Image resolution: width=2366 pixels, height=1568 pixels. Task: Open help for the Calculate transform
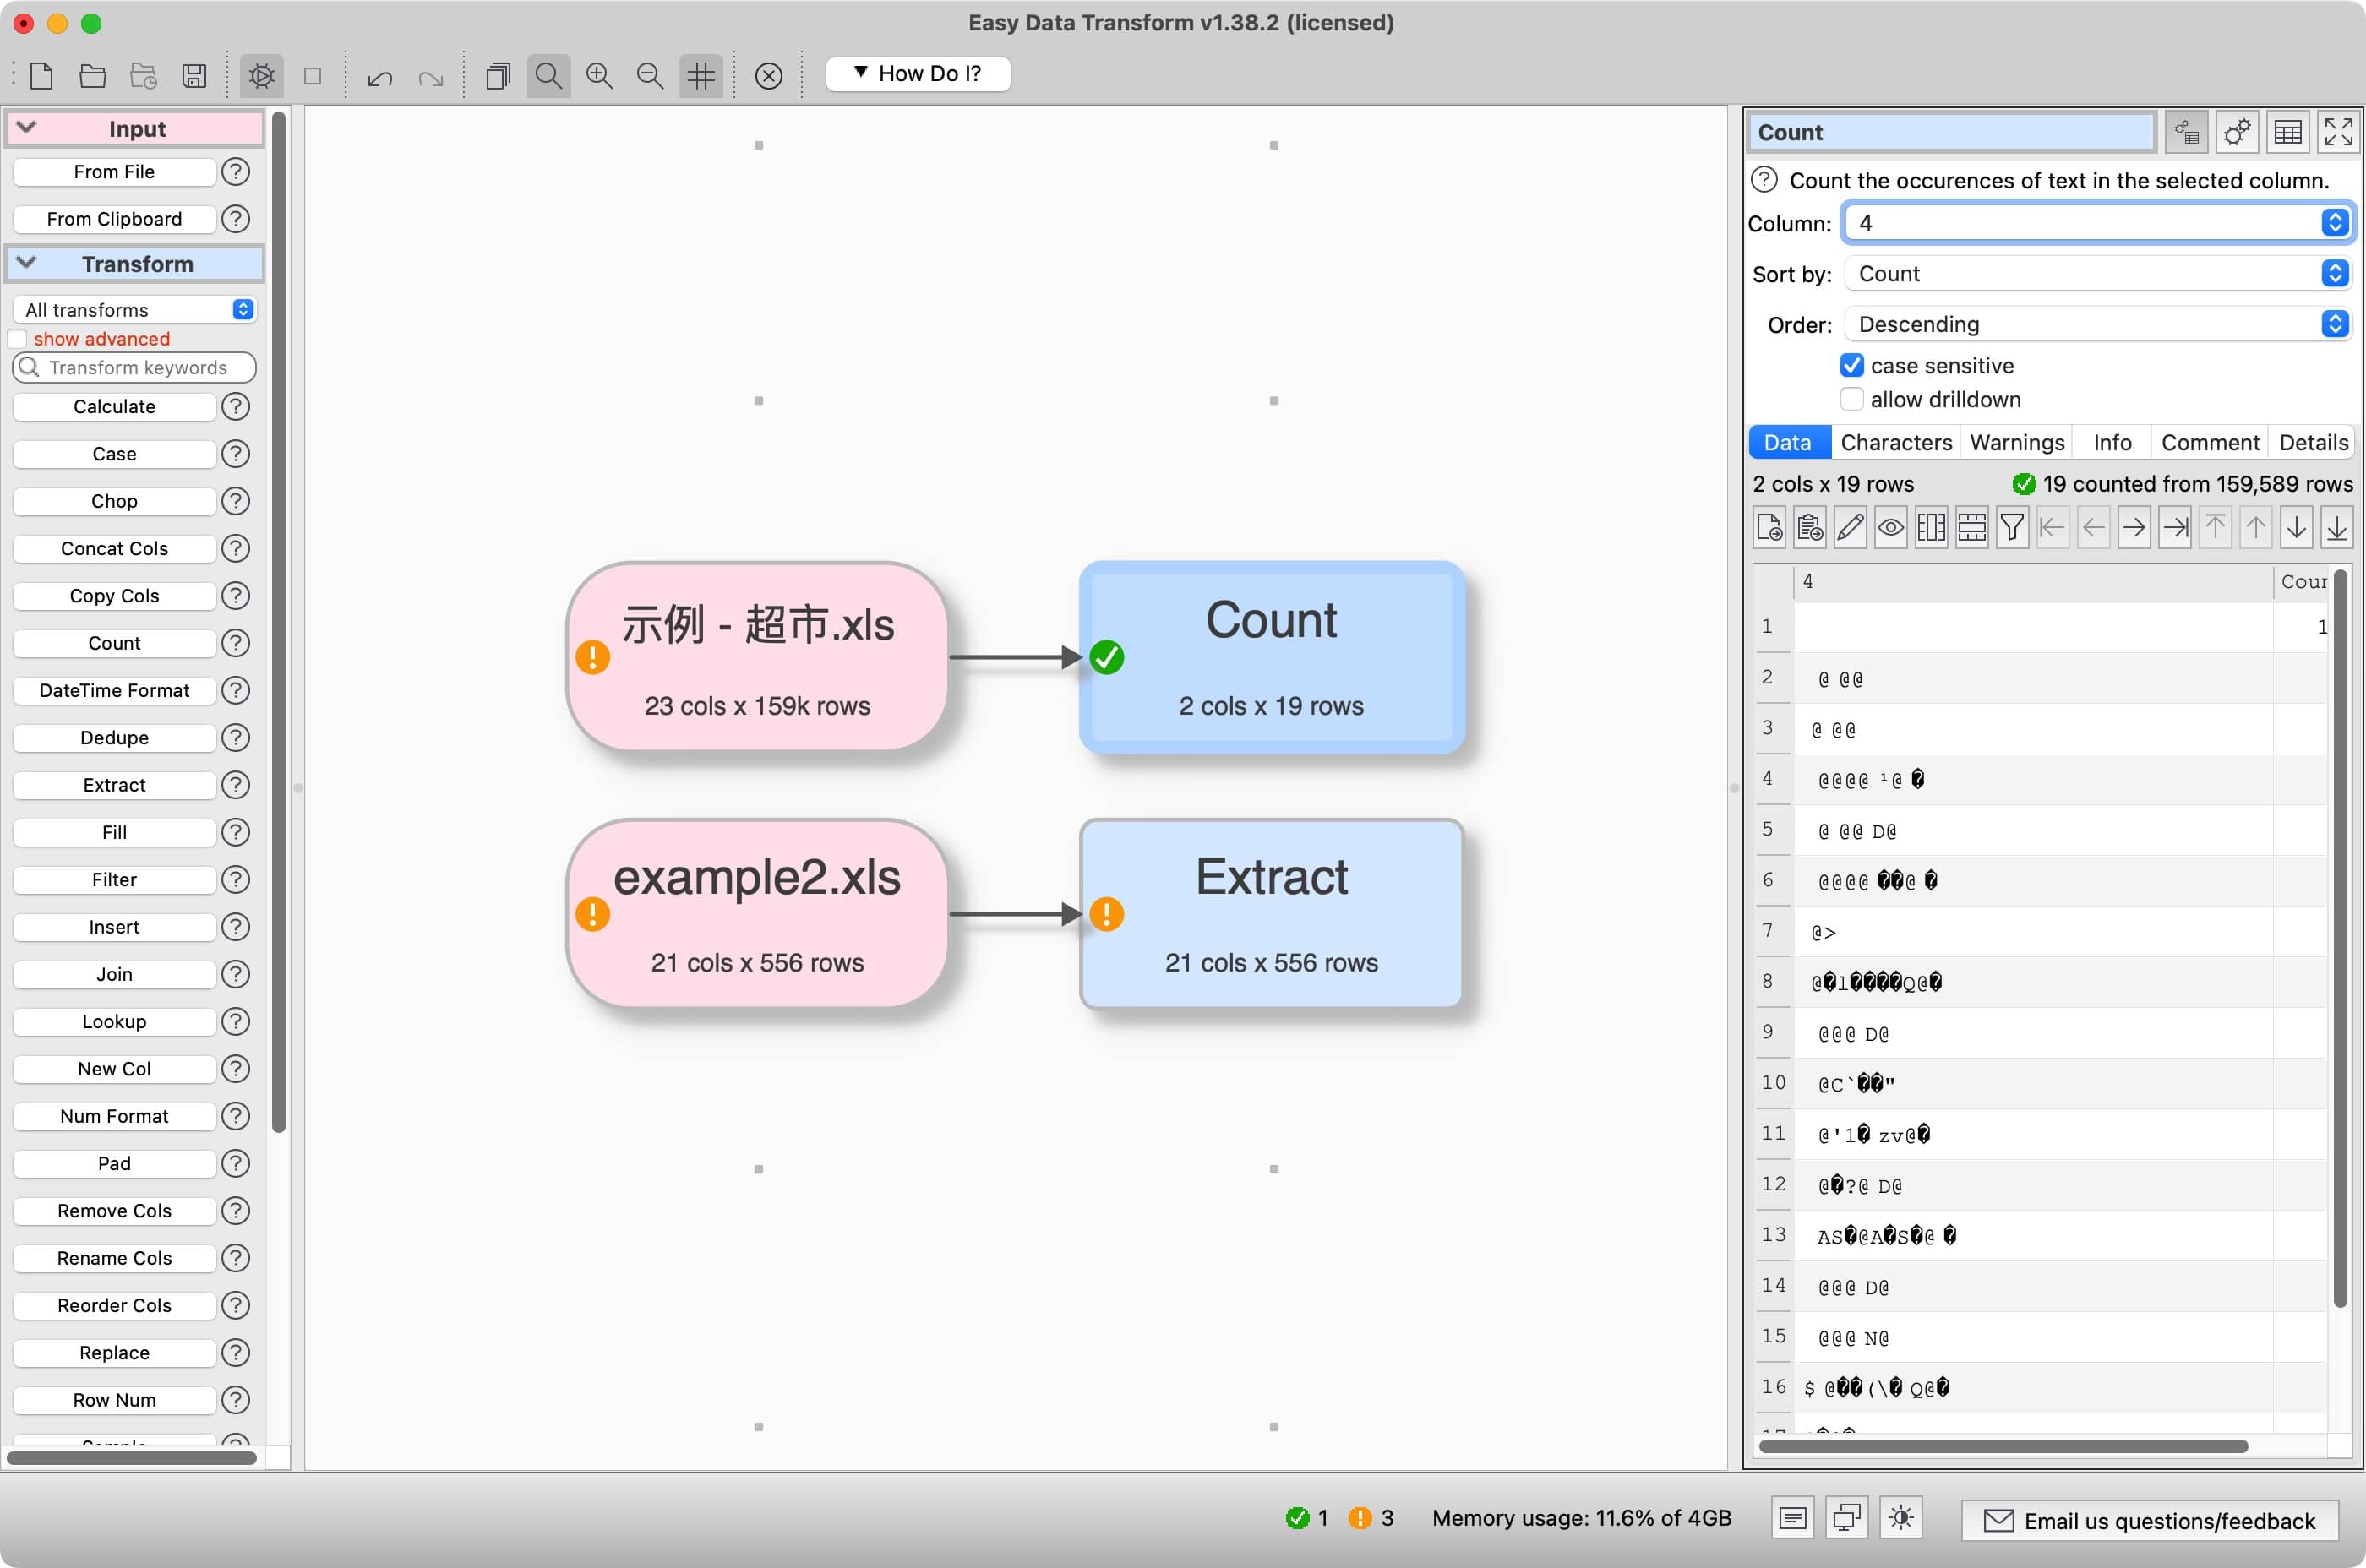(x=236, y=407)
